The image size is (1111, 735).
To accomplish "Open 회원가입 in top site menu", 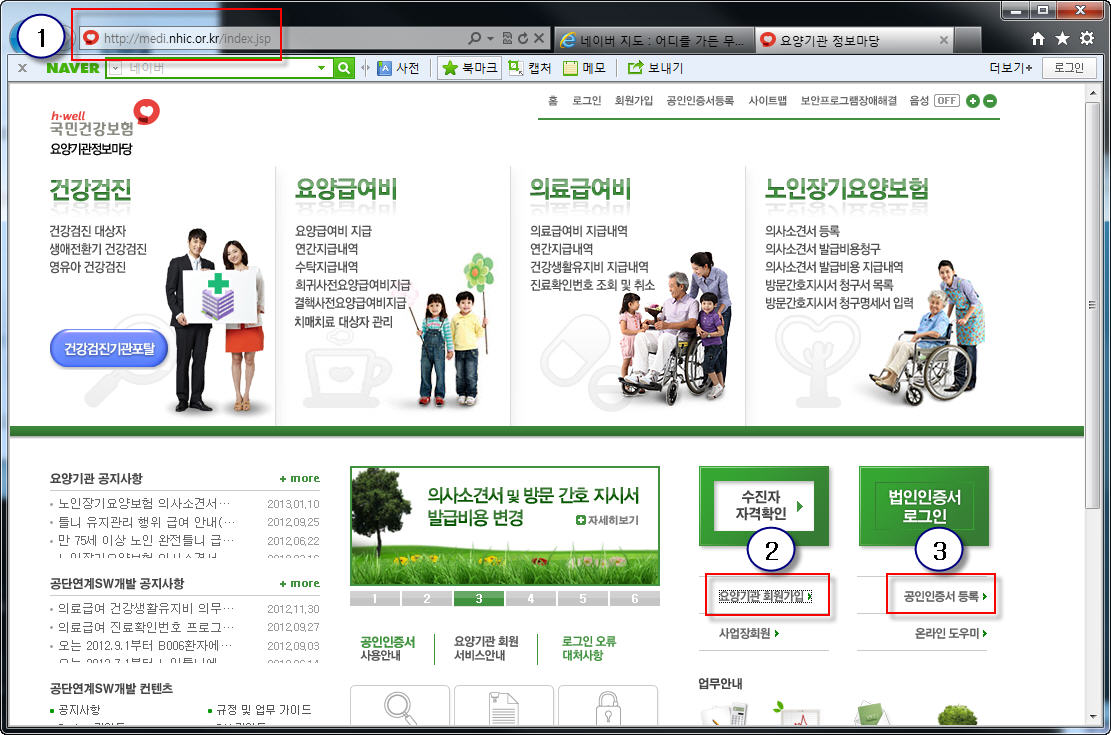I will click(x=633, y=101).
